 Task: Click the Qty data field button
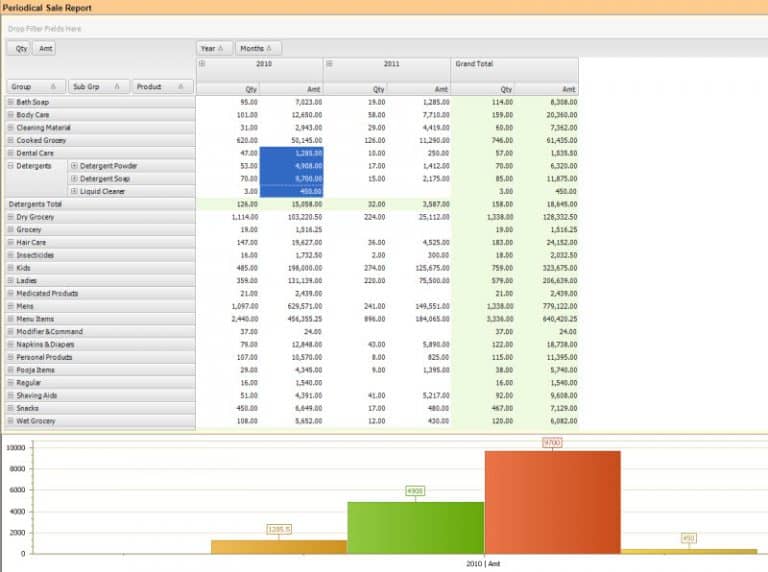coord(18,48)
